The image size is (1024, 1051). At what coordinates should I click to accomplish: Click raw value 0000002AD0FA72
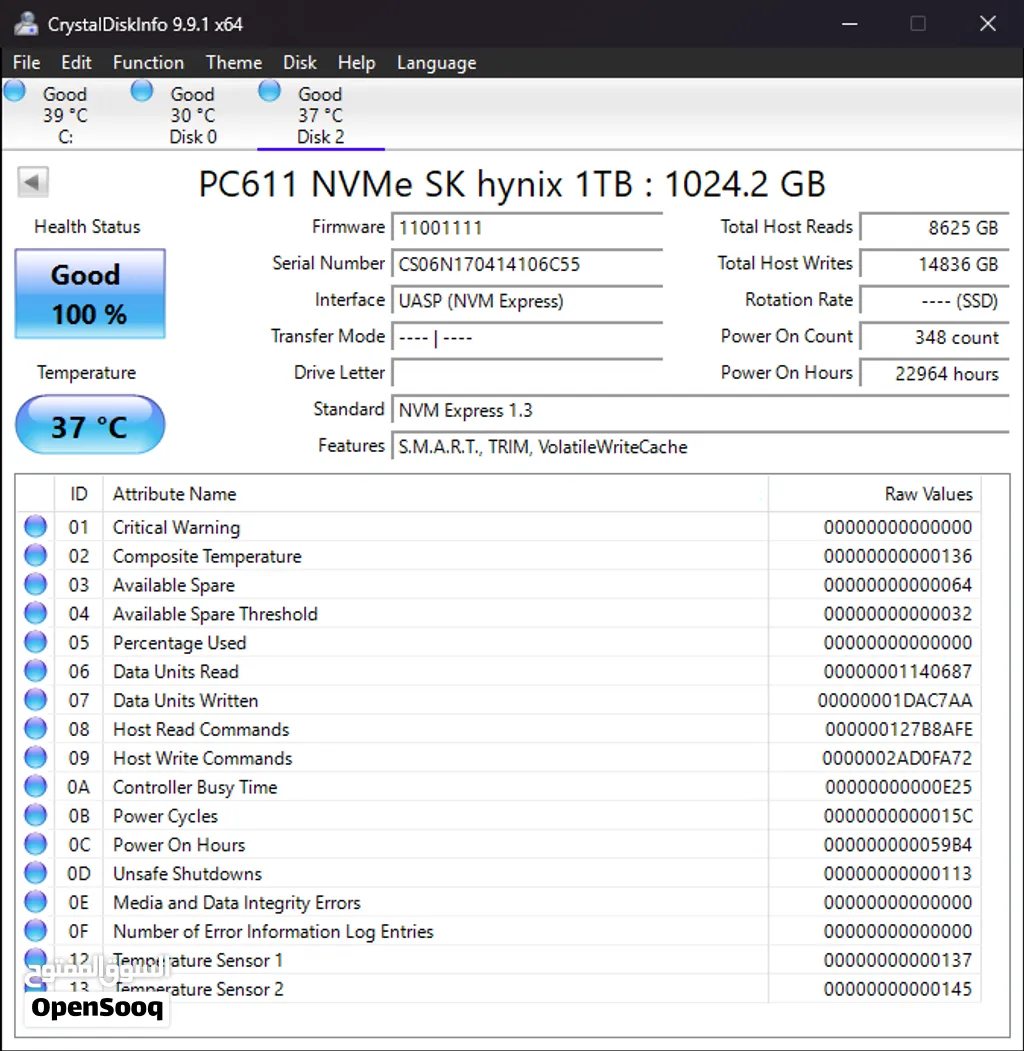897,758
